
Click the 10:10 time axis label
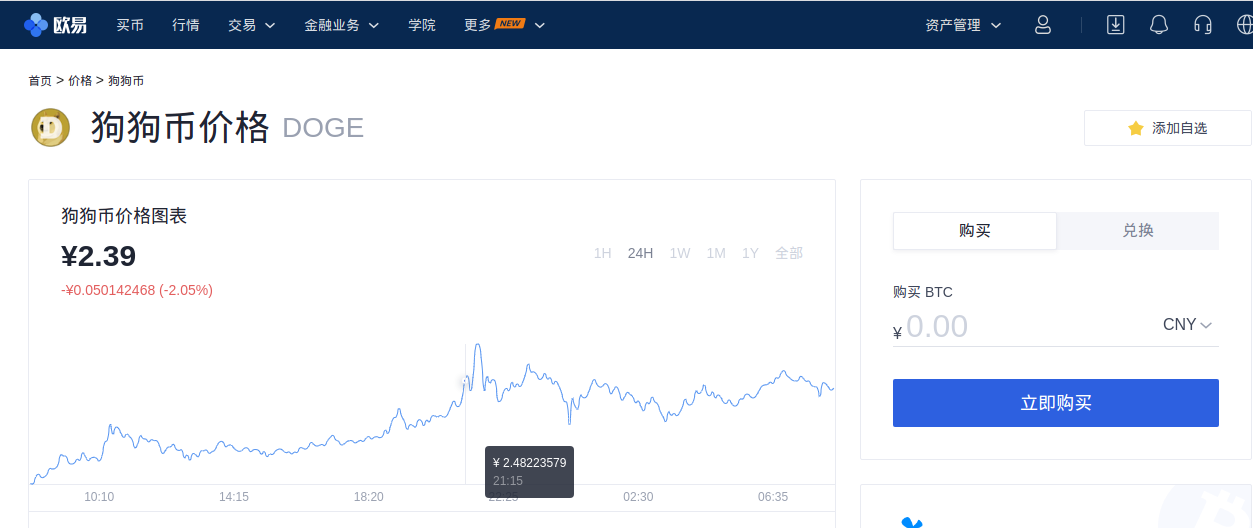(99, 497)
